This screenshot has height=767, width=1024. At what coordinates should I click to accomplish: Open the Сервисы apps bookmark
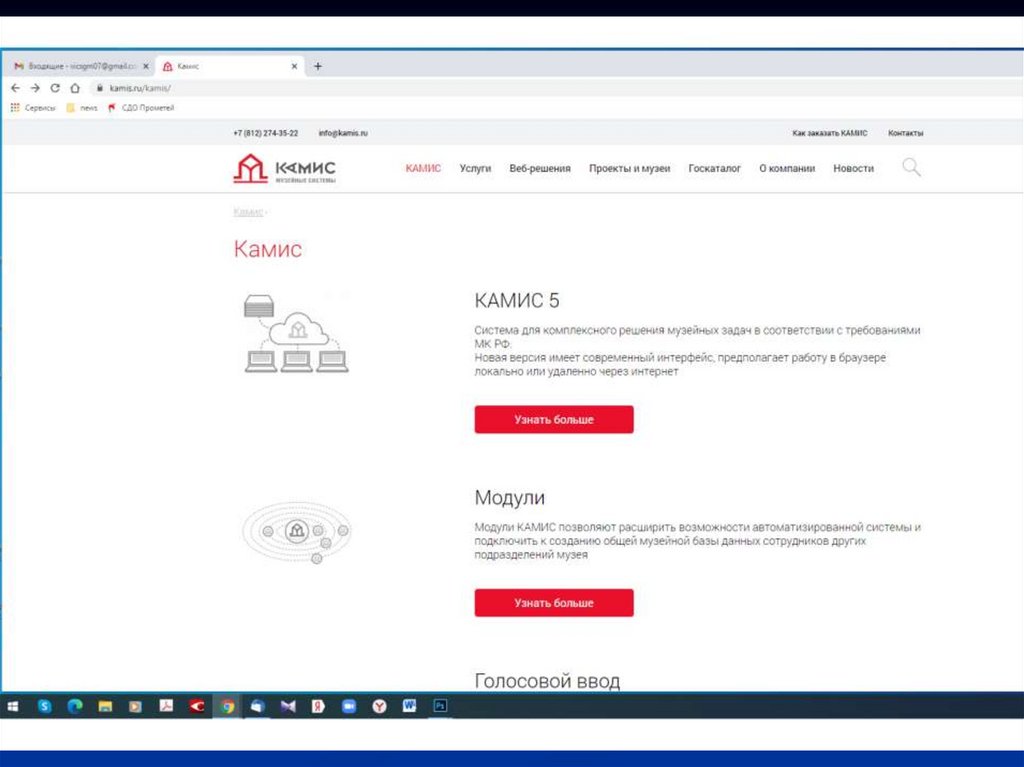[33, 108]
